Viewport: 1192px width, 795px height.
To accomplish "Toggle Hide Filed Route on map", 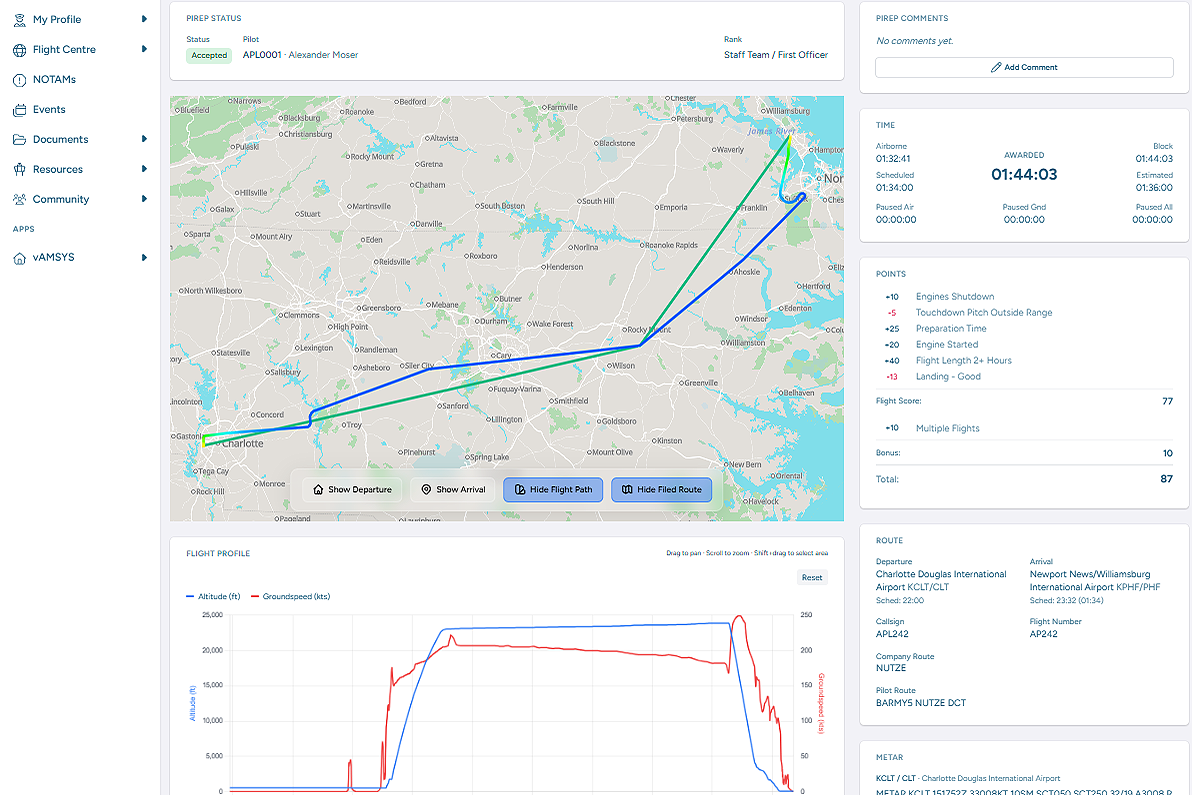I will 661,489.
